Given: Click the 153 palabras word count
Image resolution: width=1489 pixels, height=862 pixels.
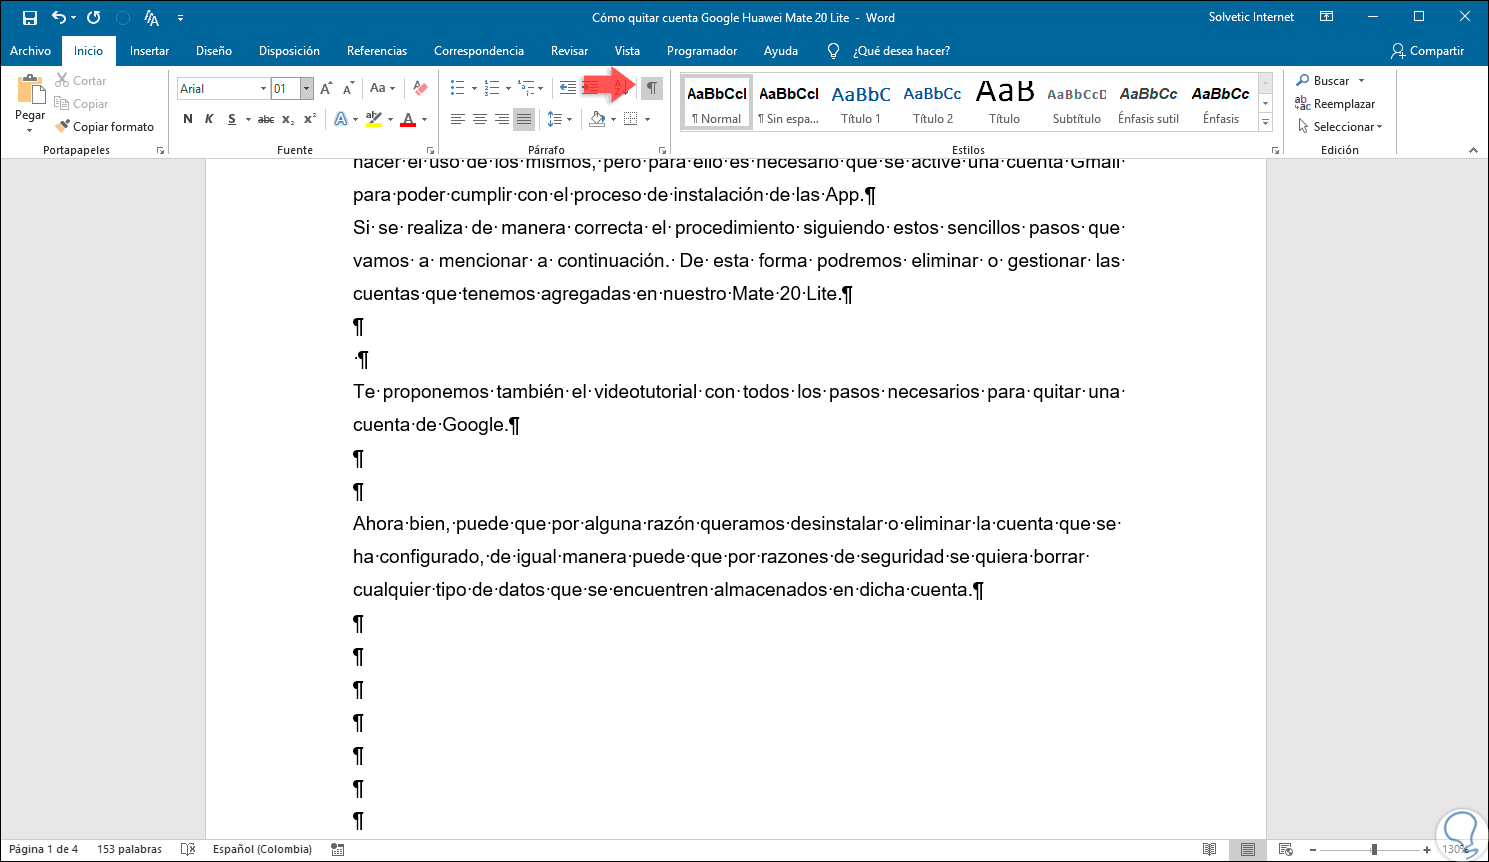Looking at the screenshot, I should 129,849.
